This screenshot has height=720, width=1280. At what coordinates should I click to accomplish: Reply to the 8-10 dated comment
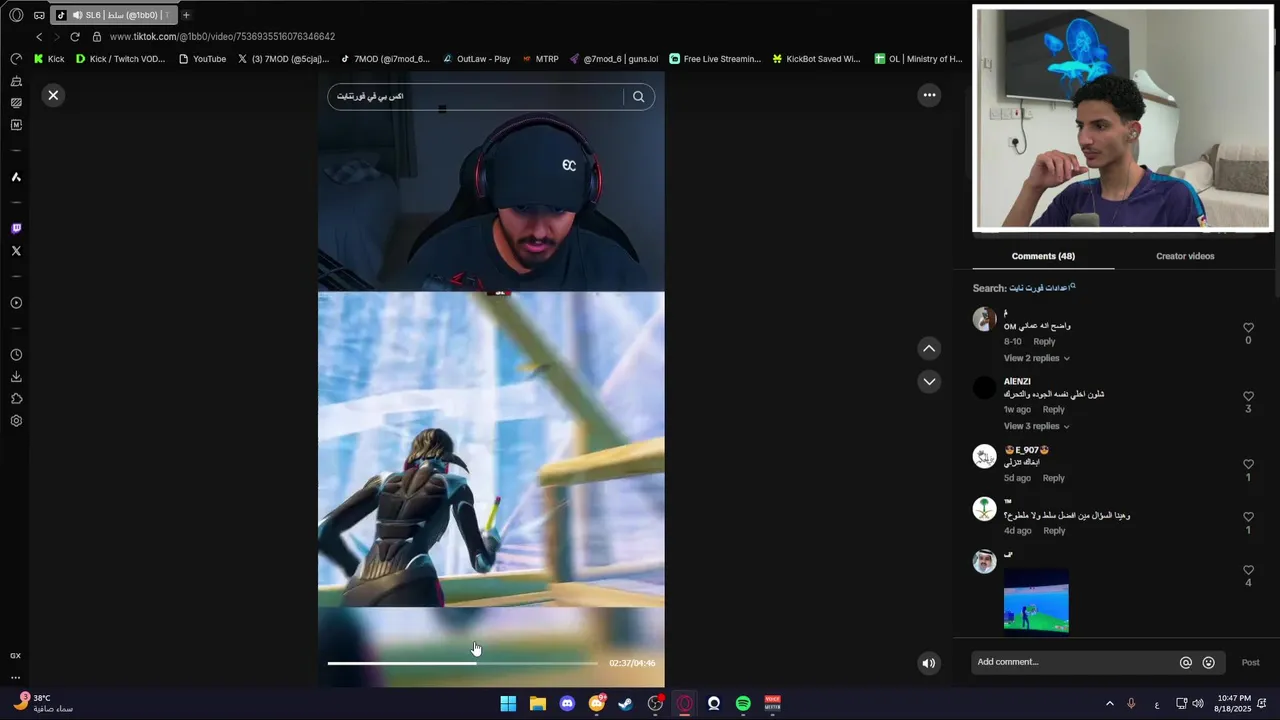click(1044, 342)
